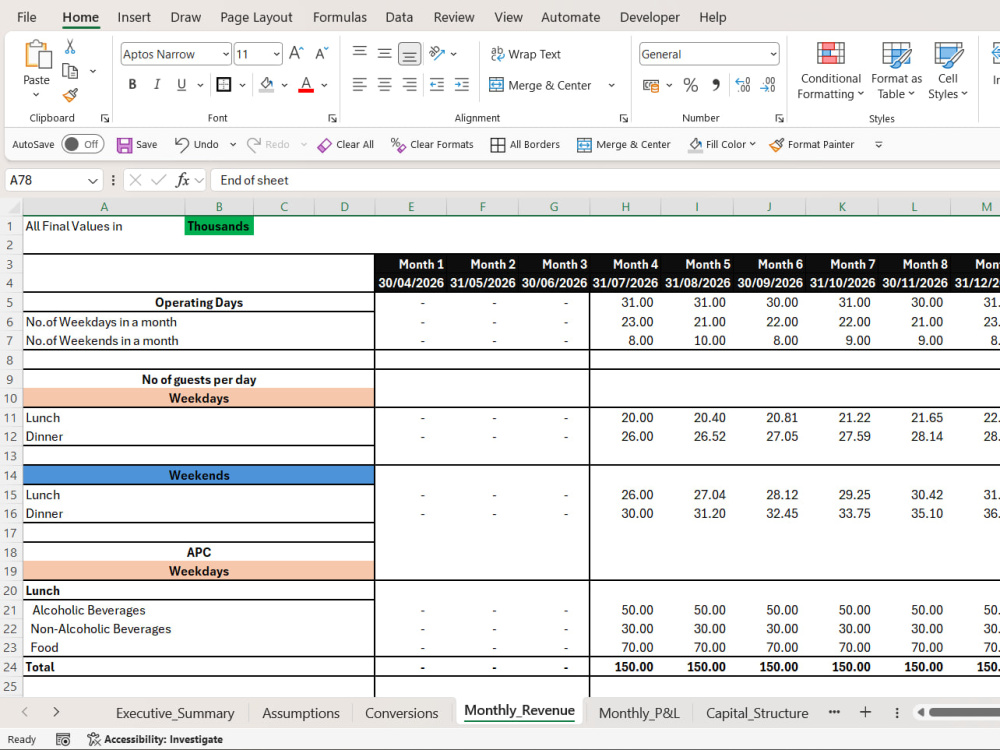The image size is (1000, 750).
Task: Open the Developer ribbon tab
Action: coord(649,17)
